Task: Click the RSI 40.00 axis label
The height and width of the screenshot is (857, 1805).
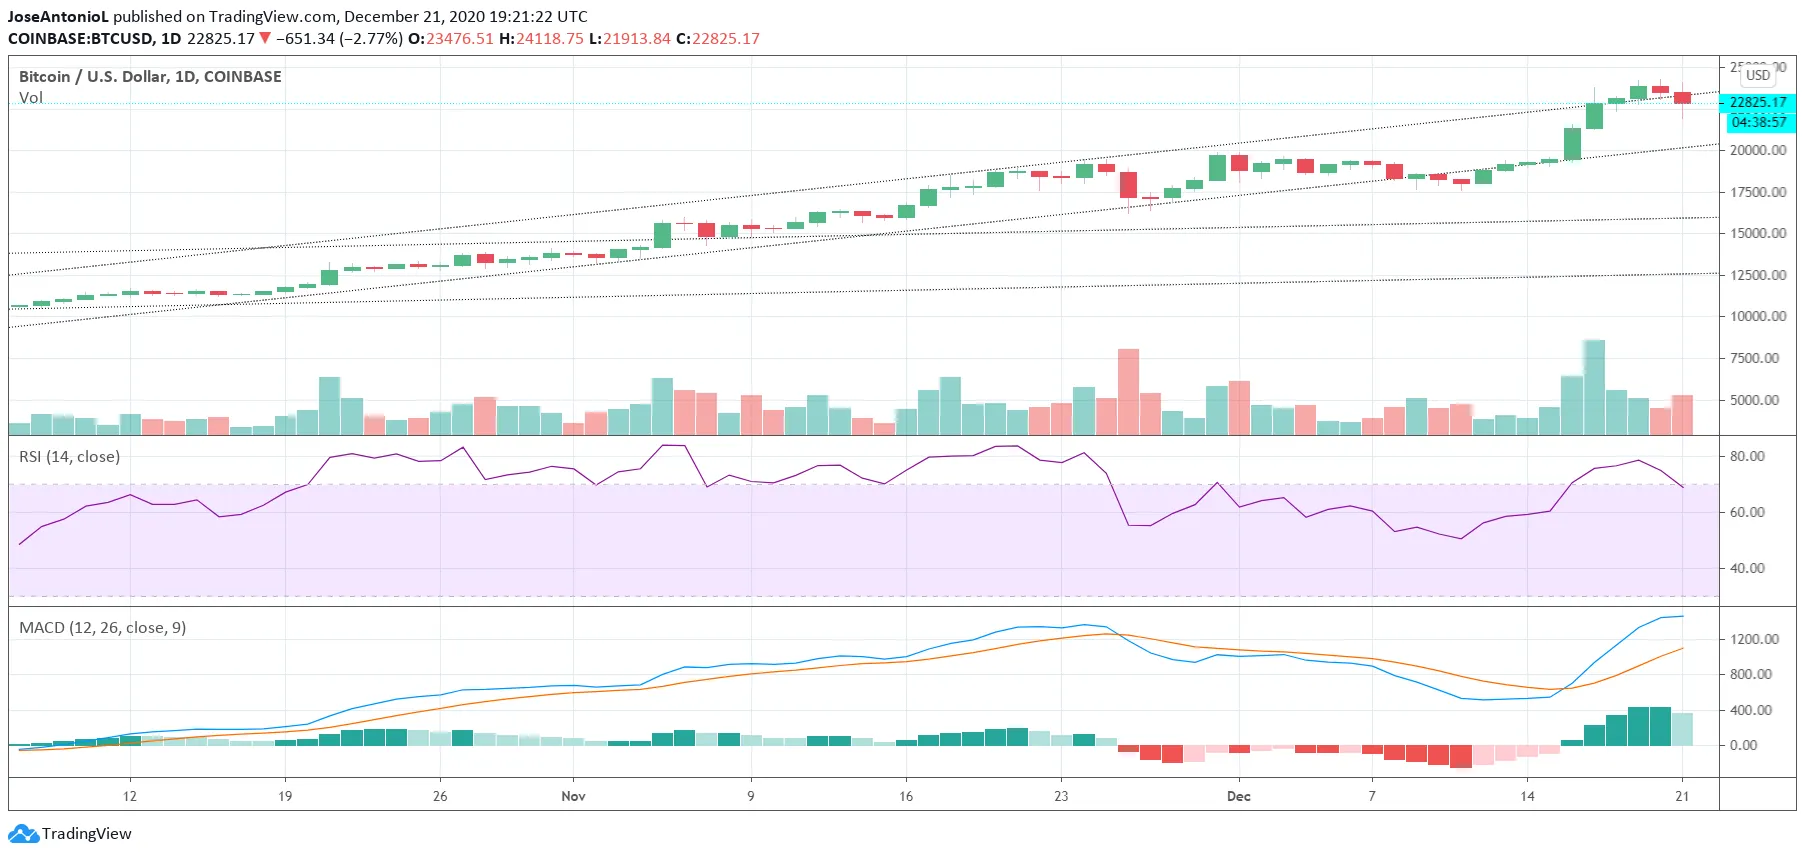Action: (1748, 568)
